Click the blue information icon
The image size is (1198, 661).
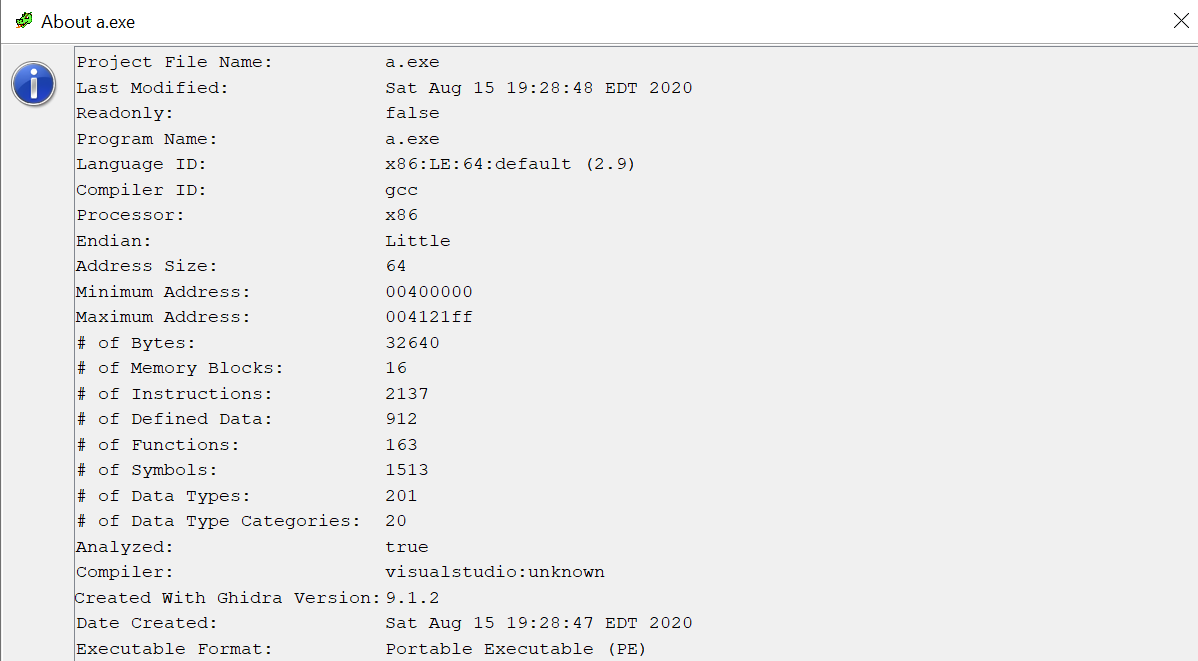click(33, 84)
